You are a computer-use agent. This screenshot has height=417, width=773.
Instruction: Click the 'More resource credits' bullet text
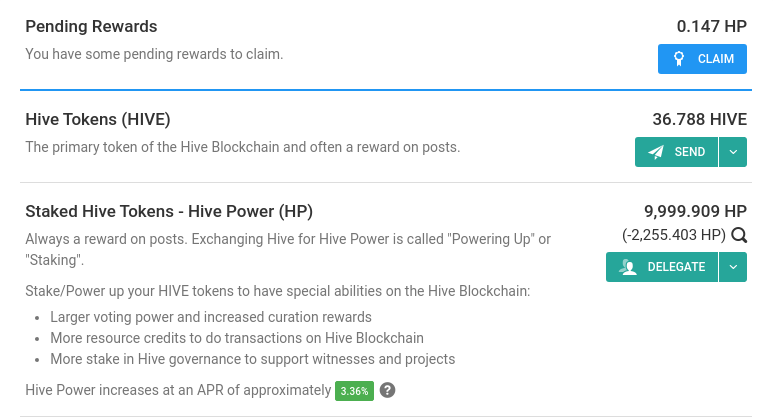(237, 338)
